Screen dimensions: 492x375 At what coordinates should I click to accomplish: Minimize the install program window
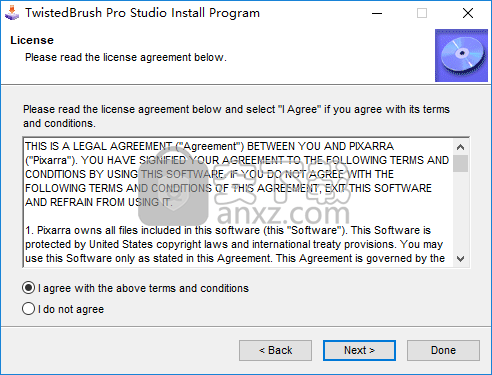click(377, 13)
